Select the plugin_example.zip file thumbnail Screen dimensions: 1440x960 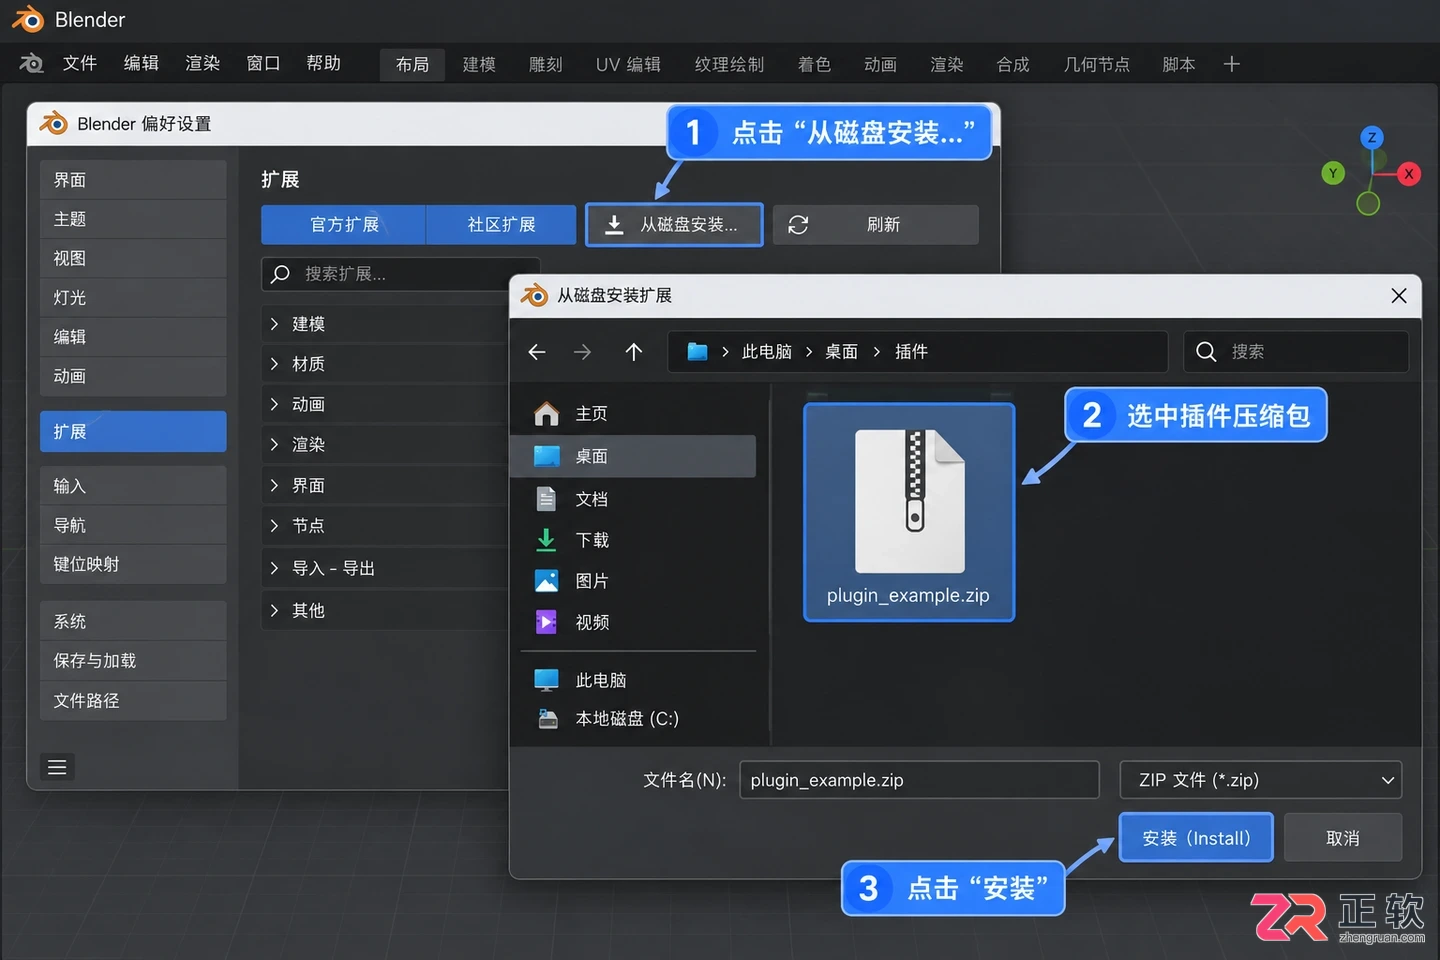pos(909,512)
